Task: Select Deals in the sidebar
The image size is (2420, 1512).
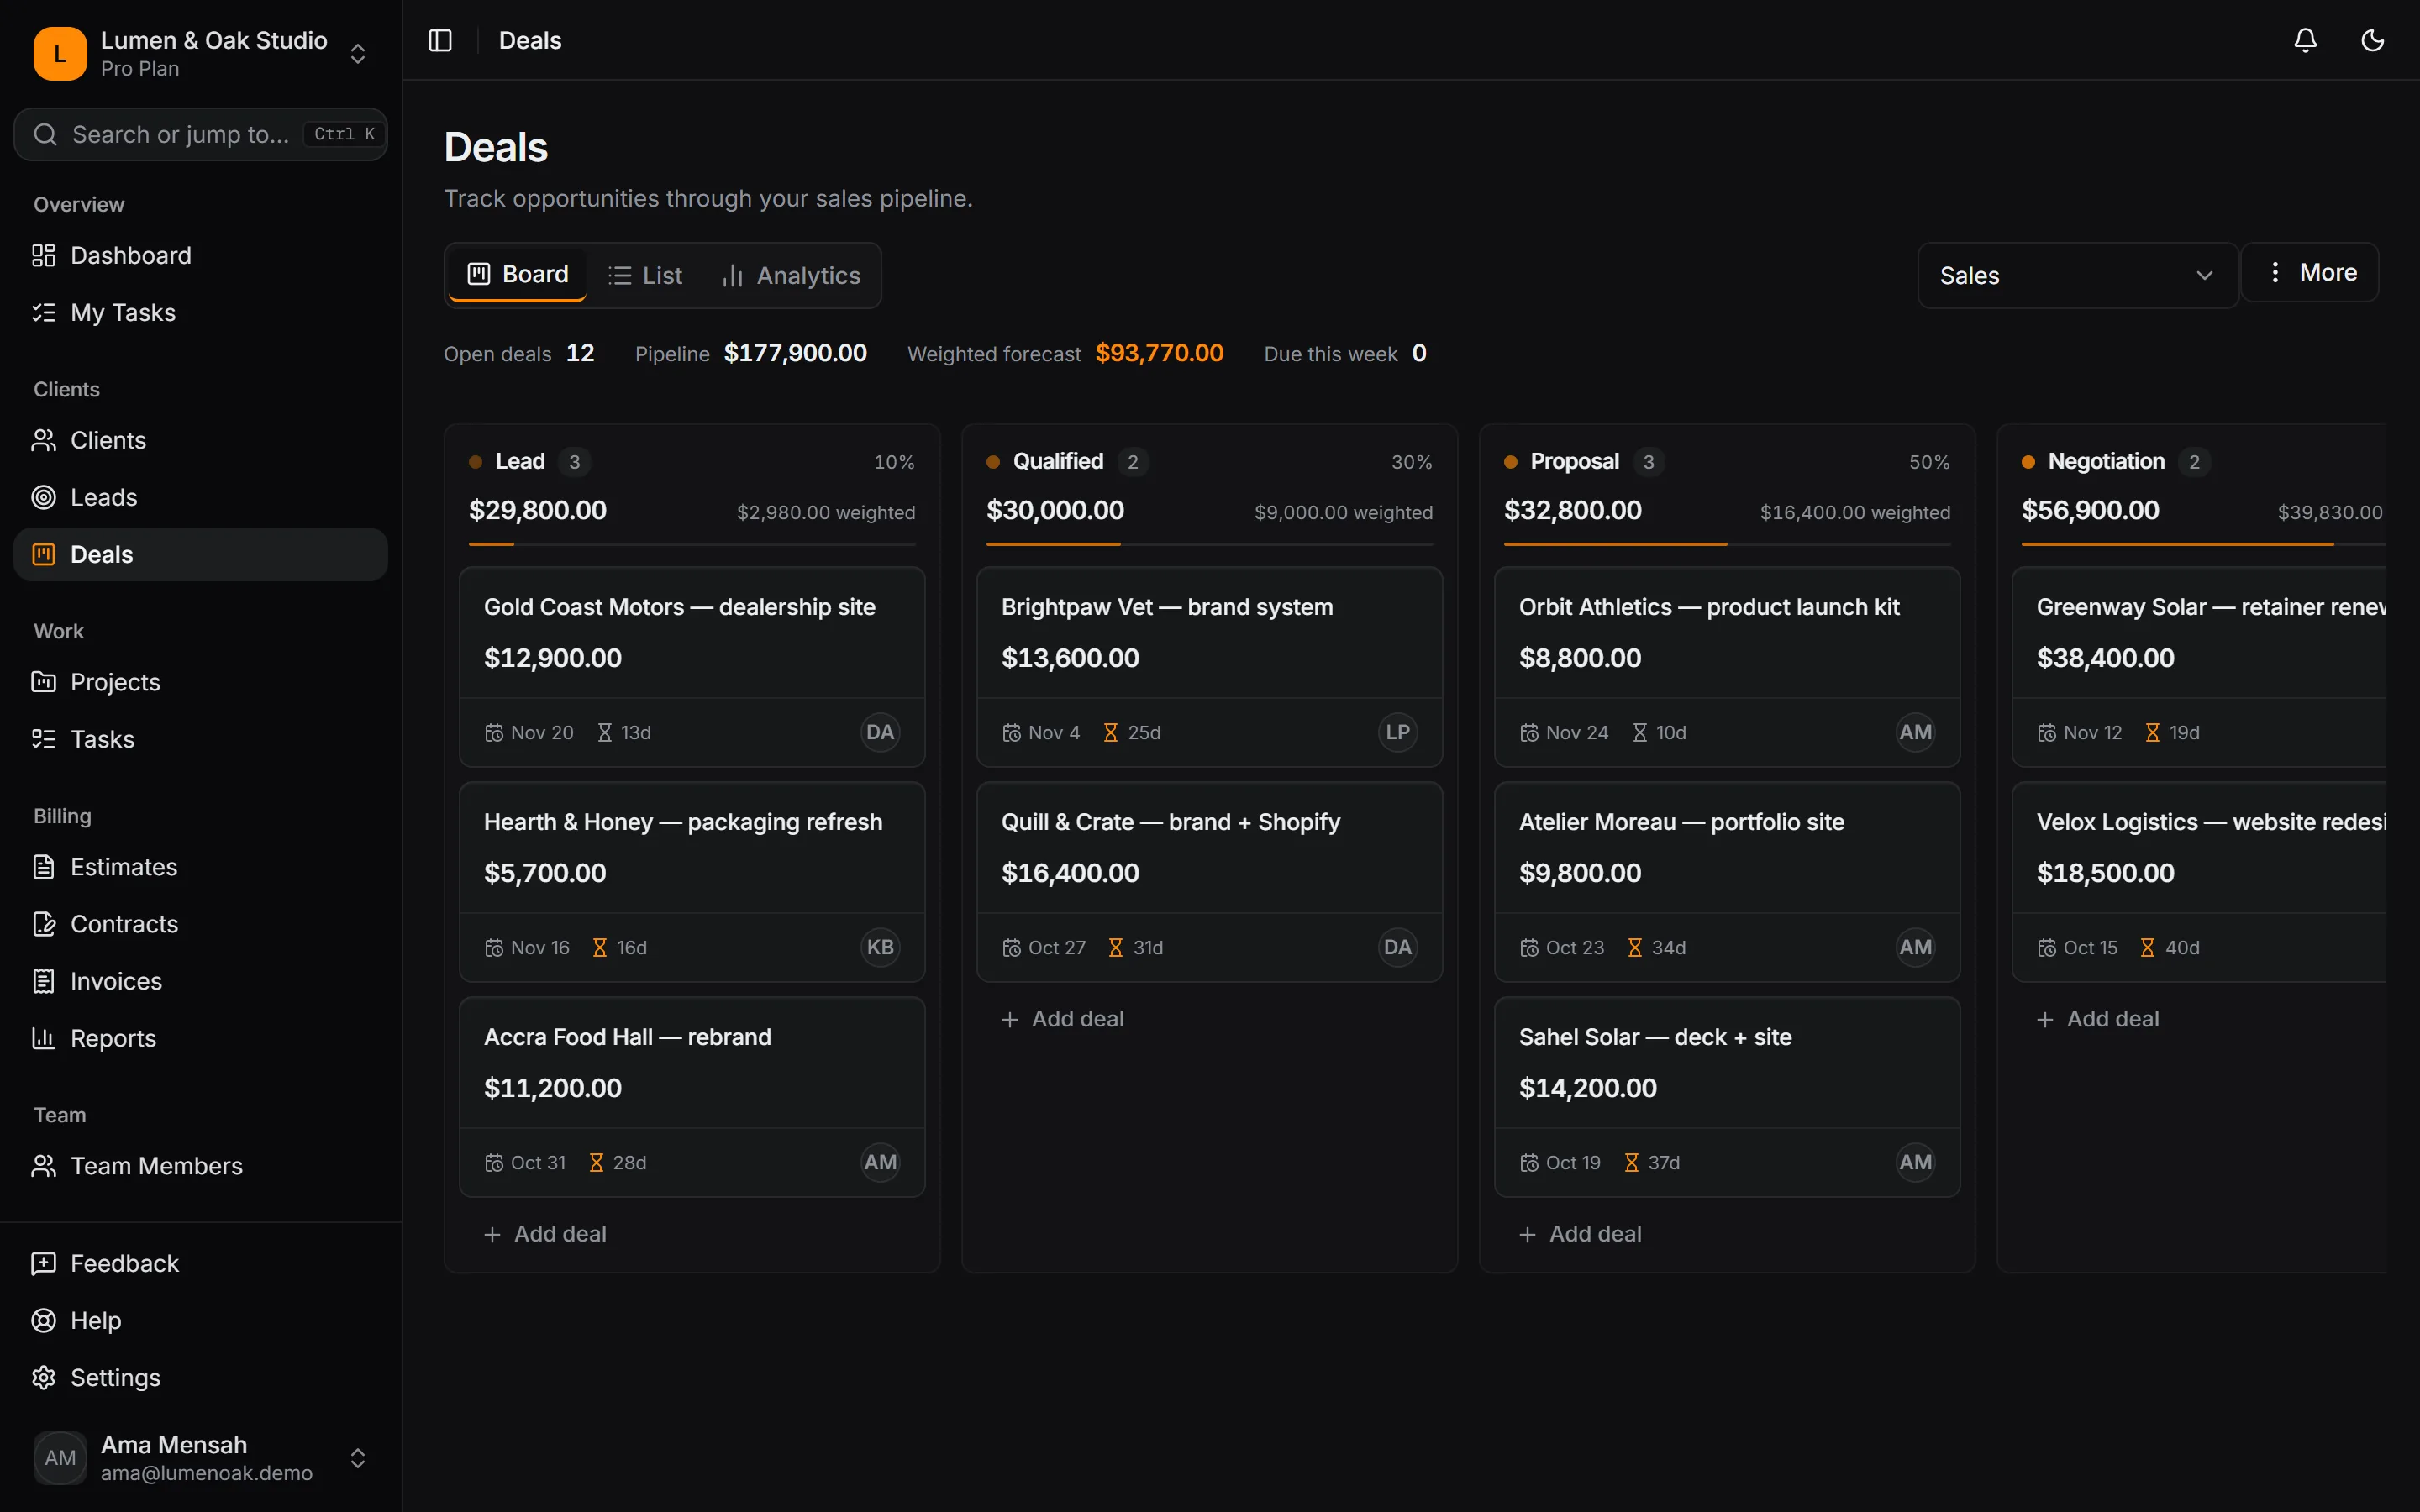Action: pyautogui.click(x=200, y=554)
